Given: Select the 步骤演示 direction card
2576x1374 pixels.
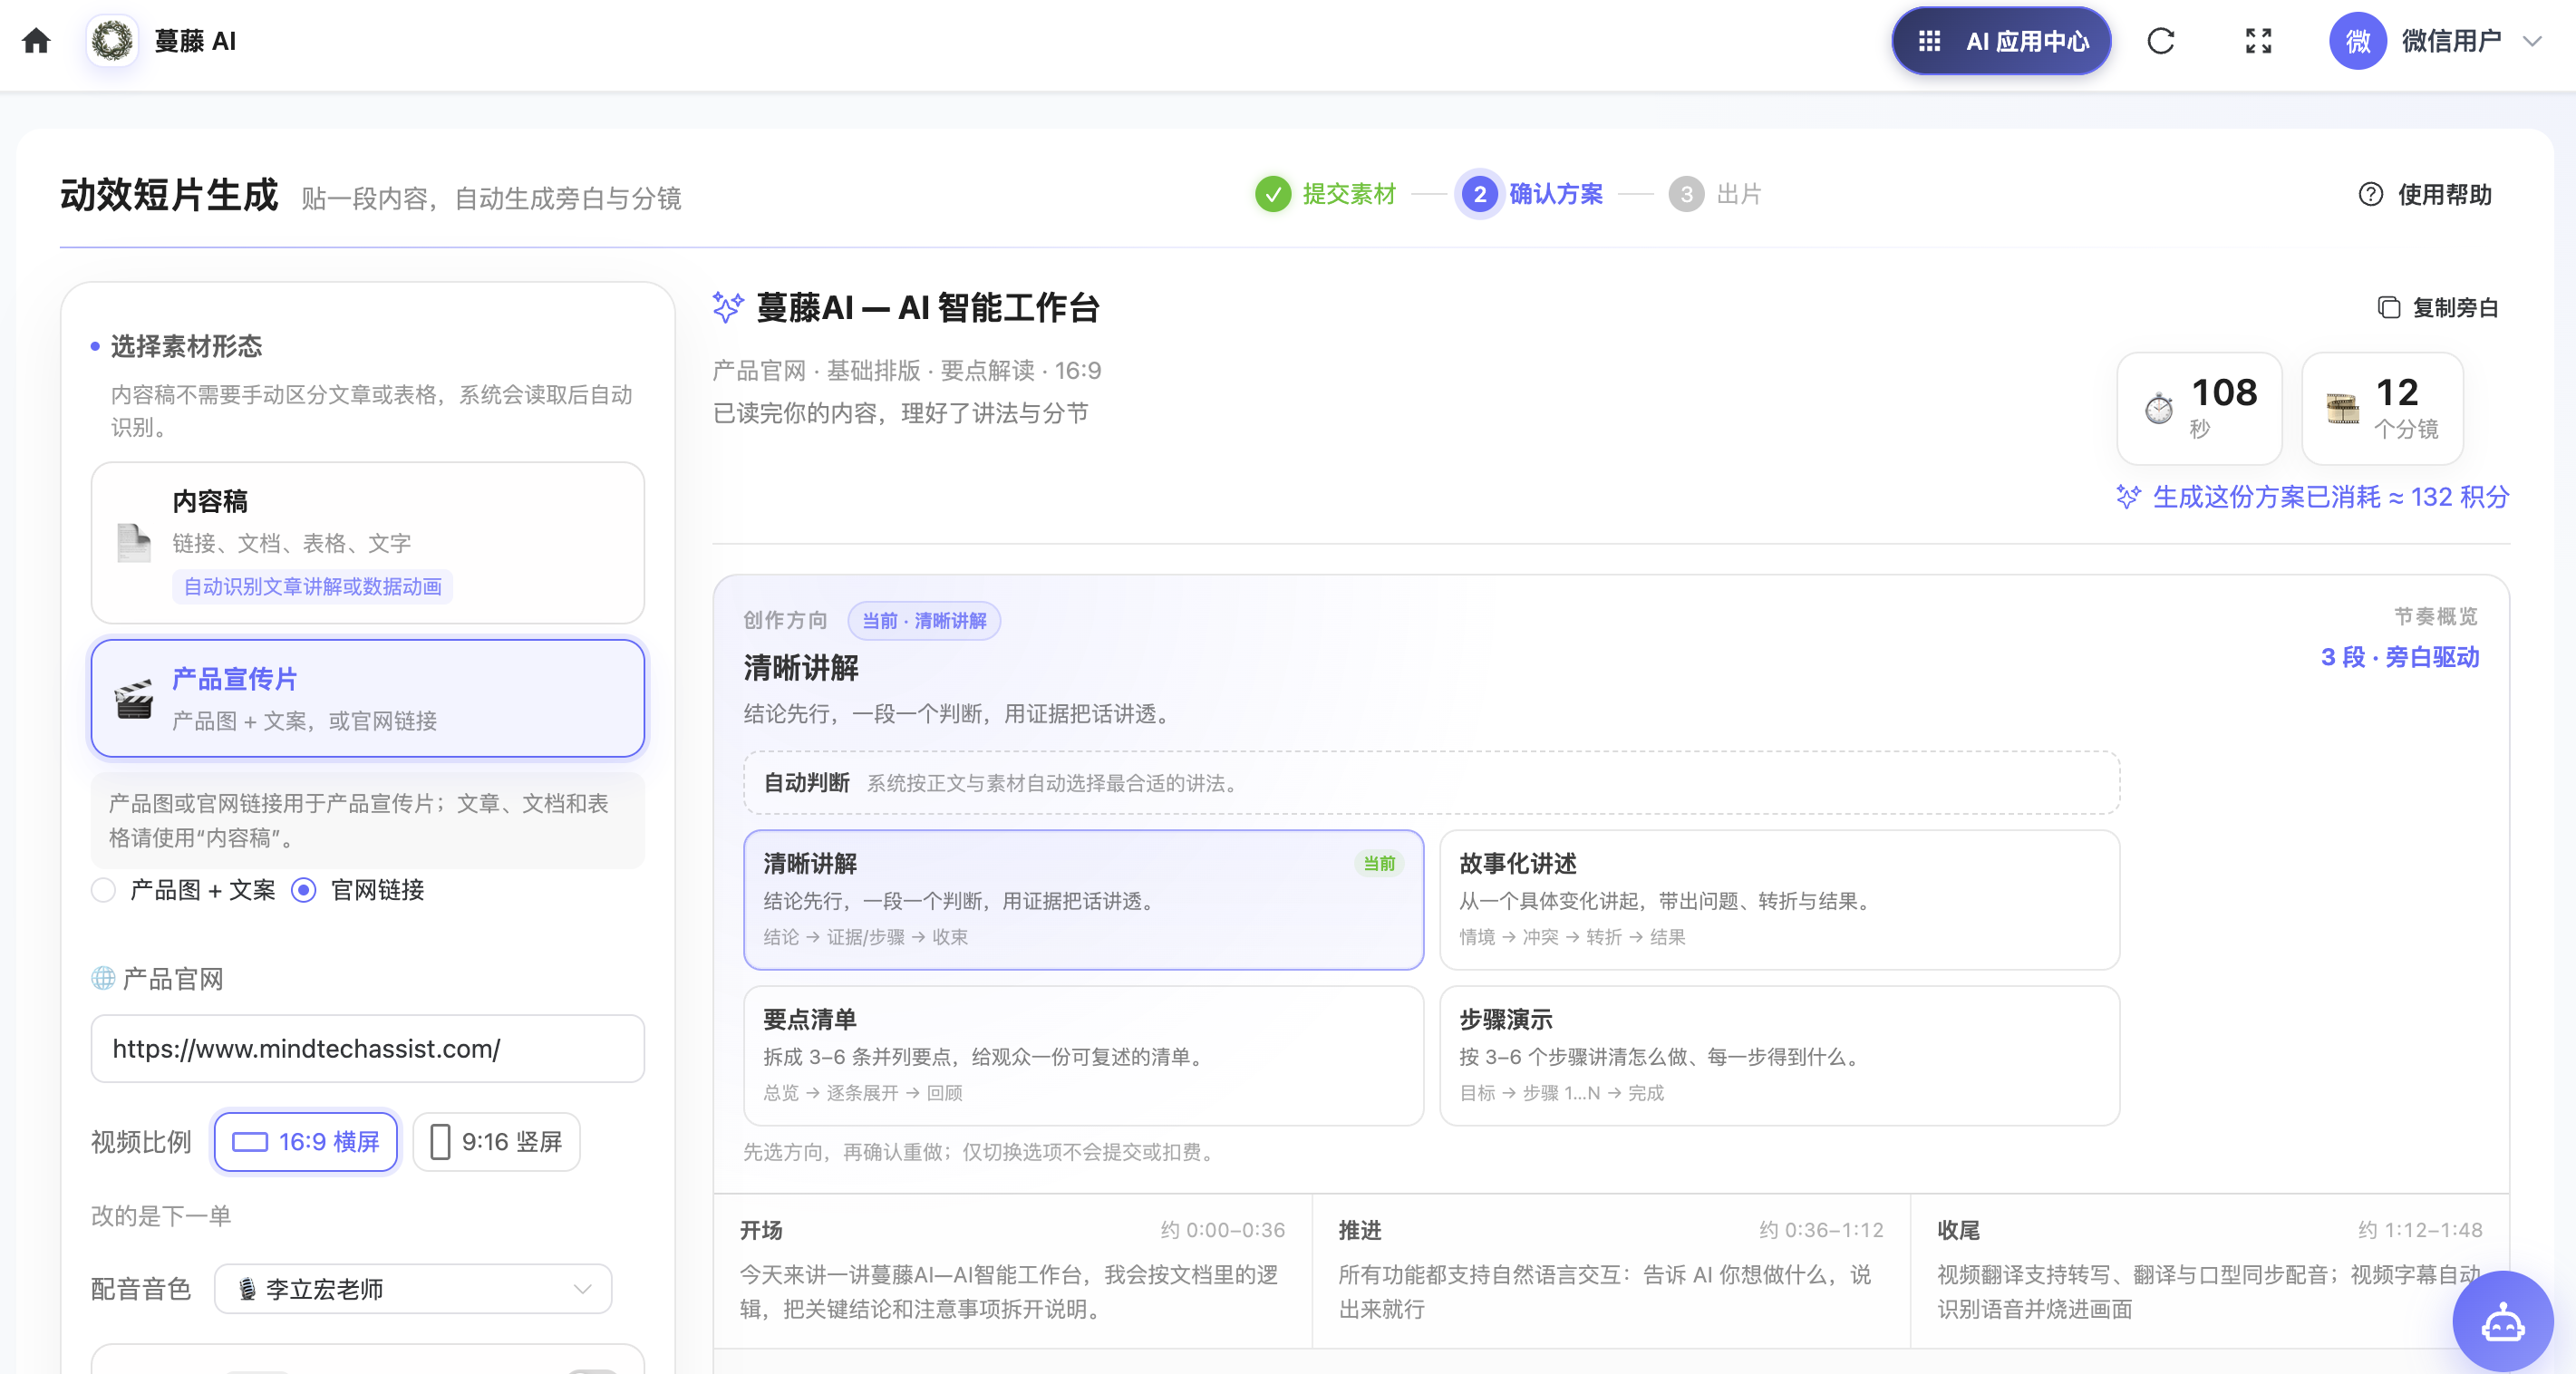Looking at the screenshot, I should click(x=1779, y=1055).
